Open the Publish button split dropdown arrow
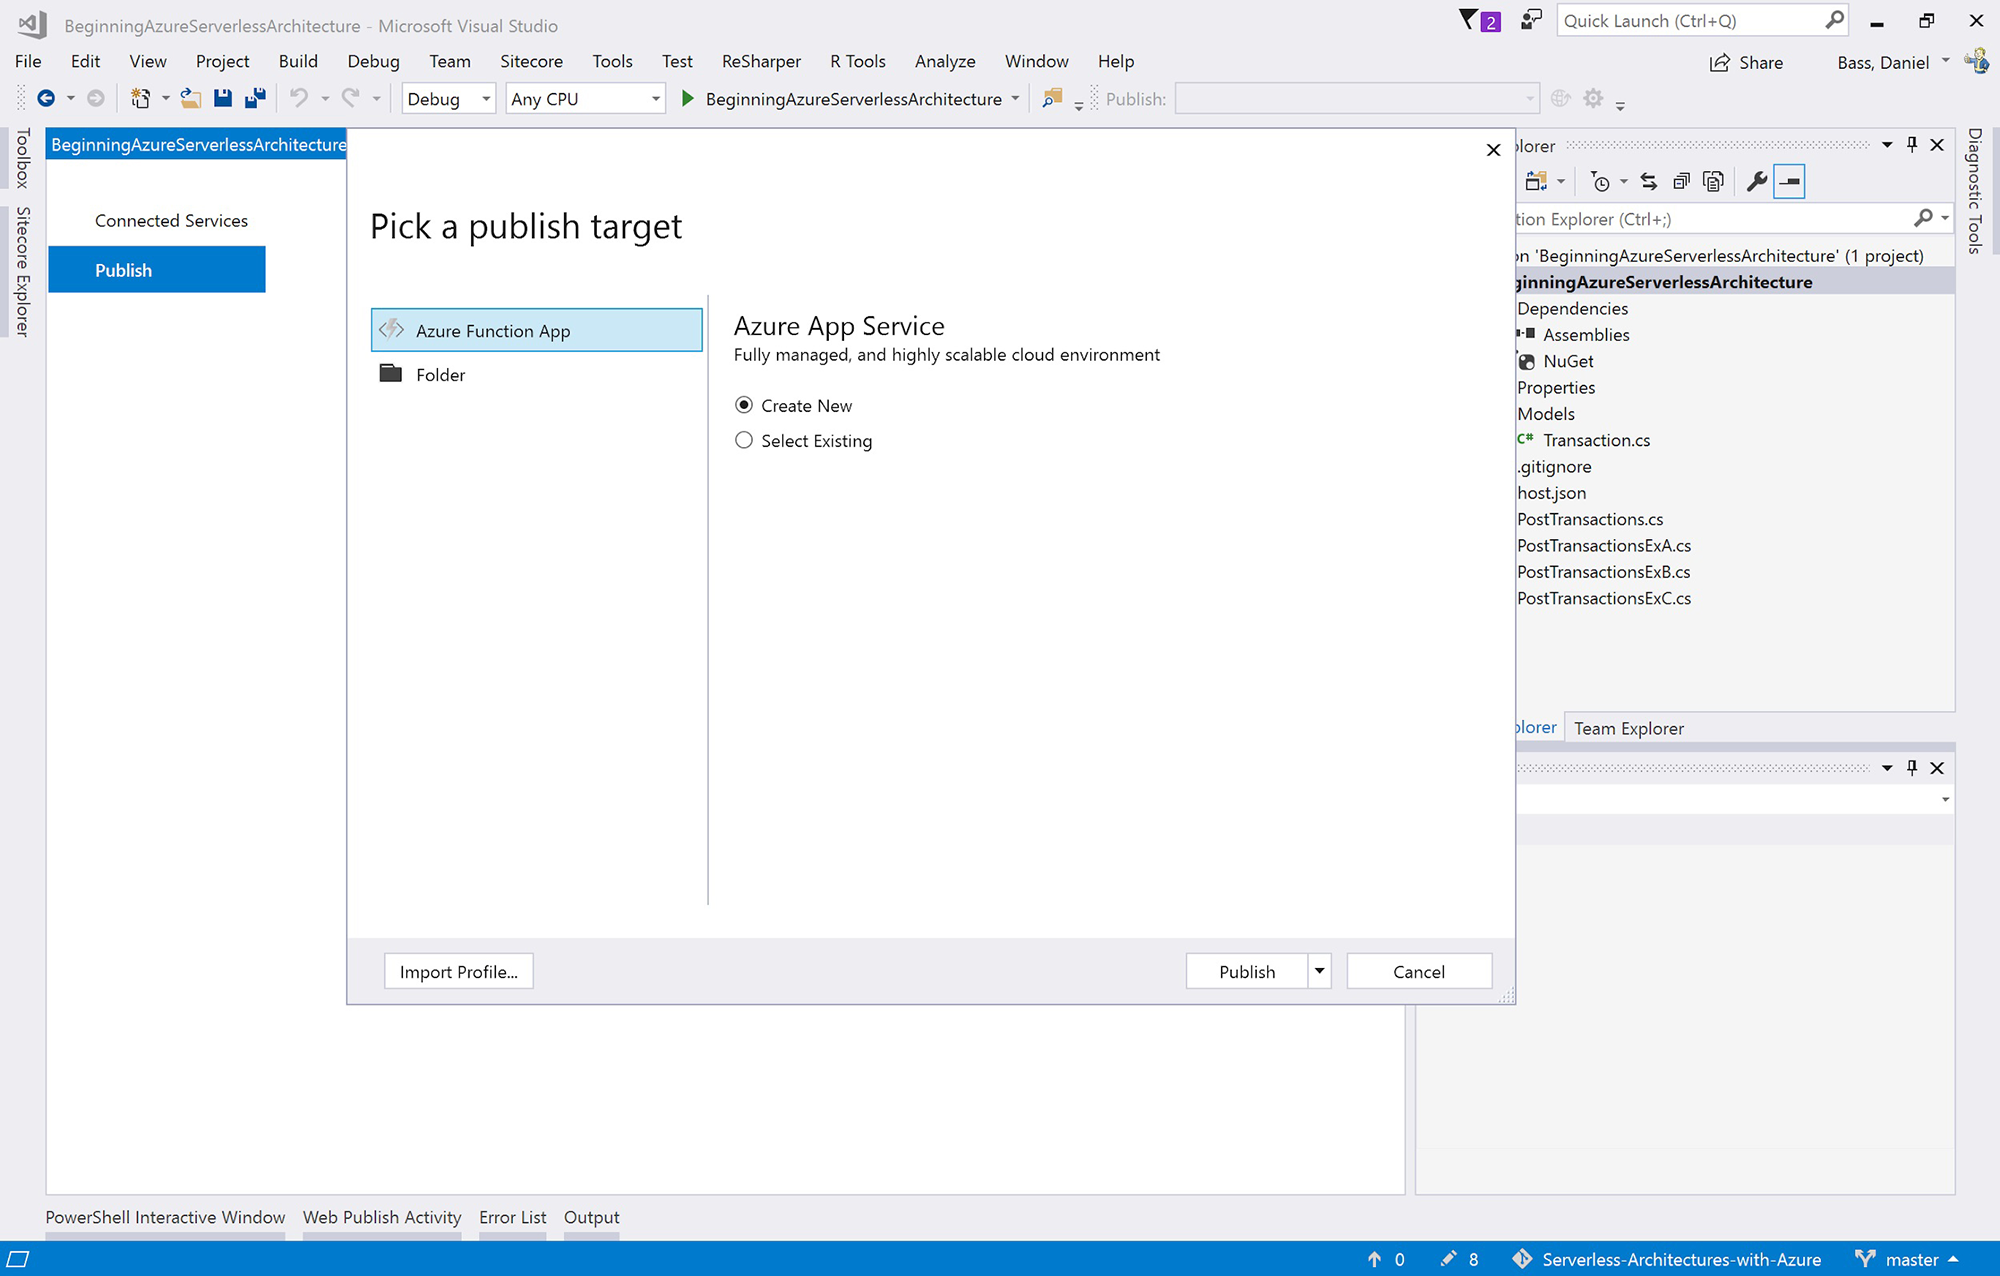The width and height of the screenshot is (2000, 1276). point(1320,971)
